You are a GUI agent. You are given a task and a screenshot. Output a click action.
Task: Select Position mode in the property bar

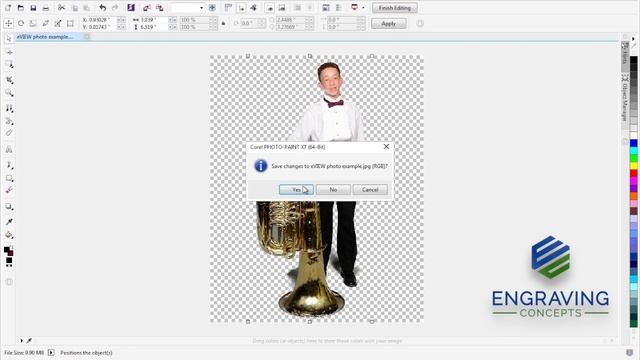coord(8,24)
